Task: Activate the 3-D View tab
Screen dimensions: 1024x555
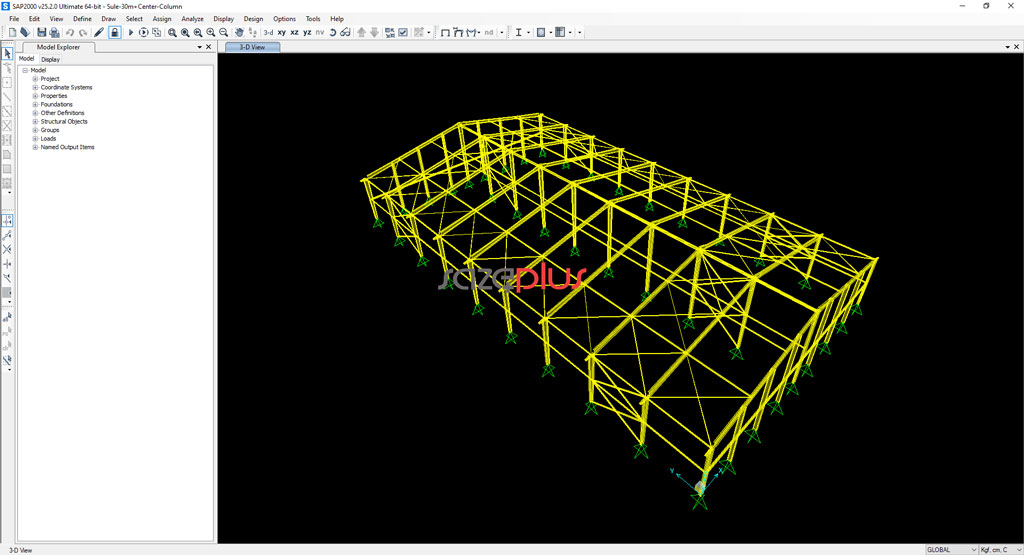Action: pos(252,47)
